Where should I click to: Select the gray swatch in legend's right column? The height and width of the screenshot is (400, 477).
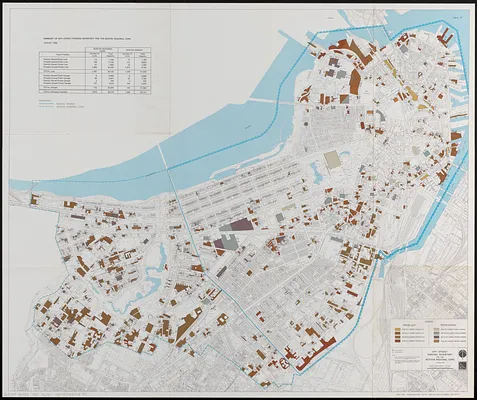point(436,333)
